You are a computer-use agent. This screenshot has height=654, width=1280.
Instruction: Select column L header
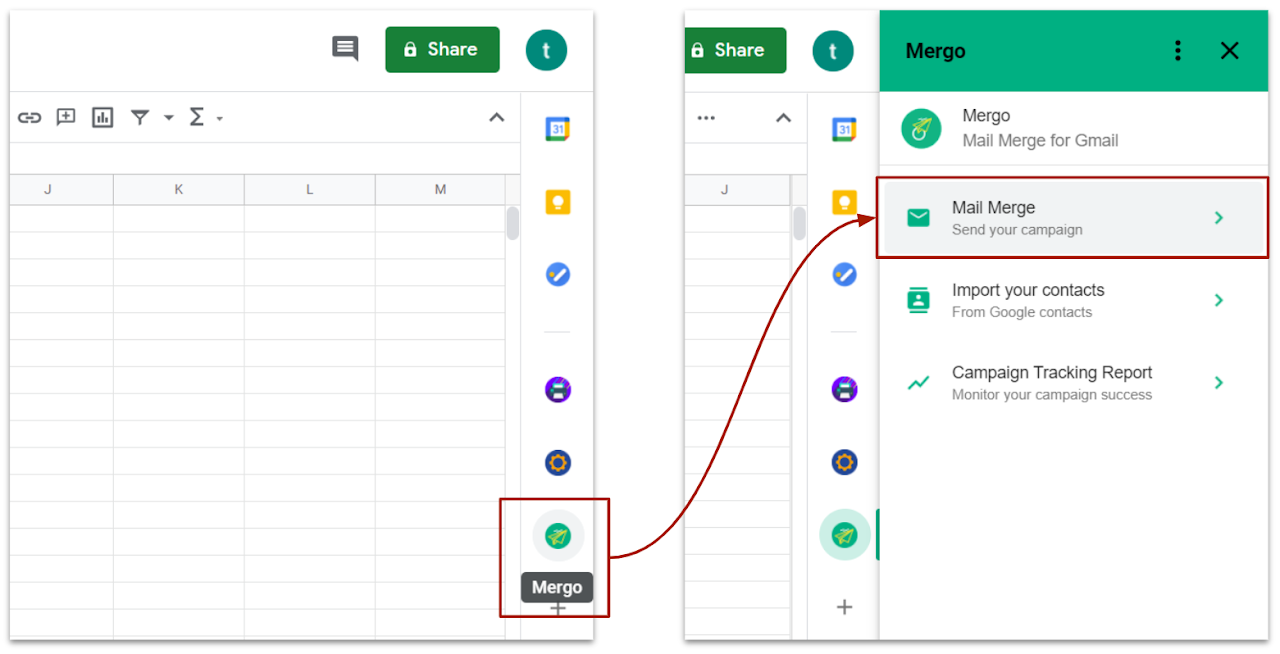[310, 189]
